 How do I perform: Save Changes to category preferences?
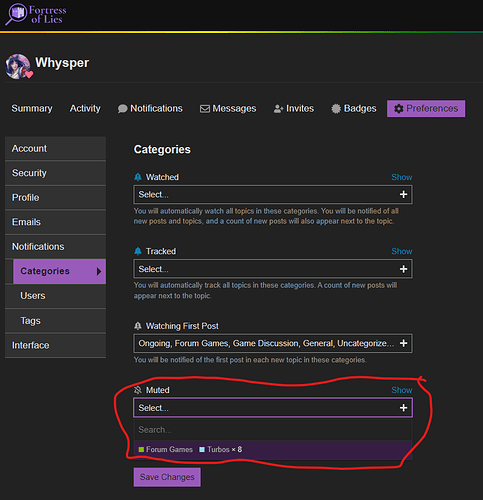(x=167, y=477)
